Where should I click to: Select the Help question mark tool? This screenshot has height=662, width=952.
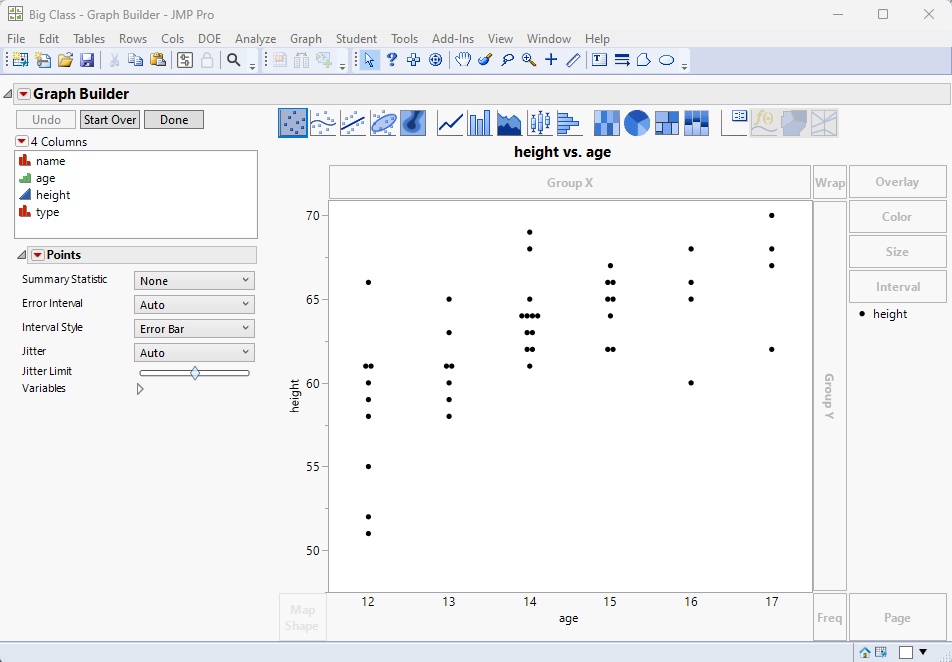[392, 60]
